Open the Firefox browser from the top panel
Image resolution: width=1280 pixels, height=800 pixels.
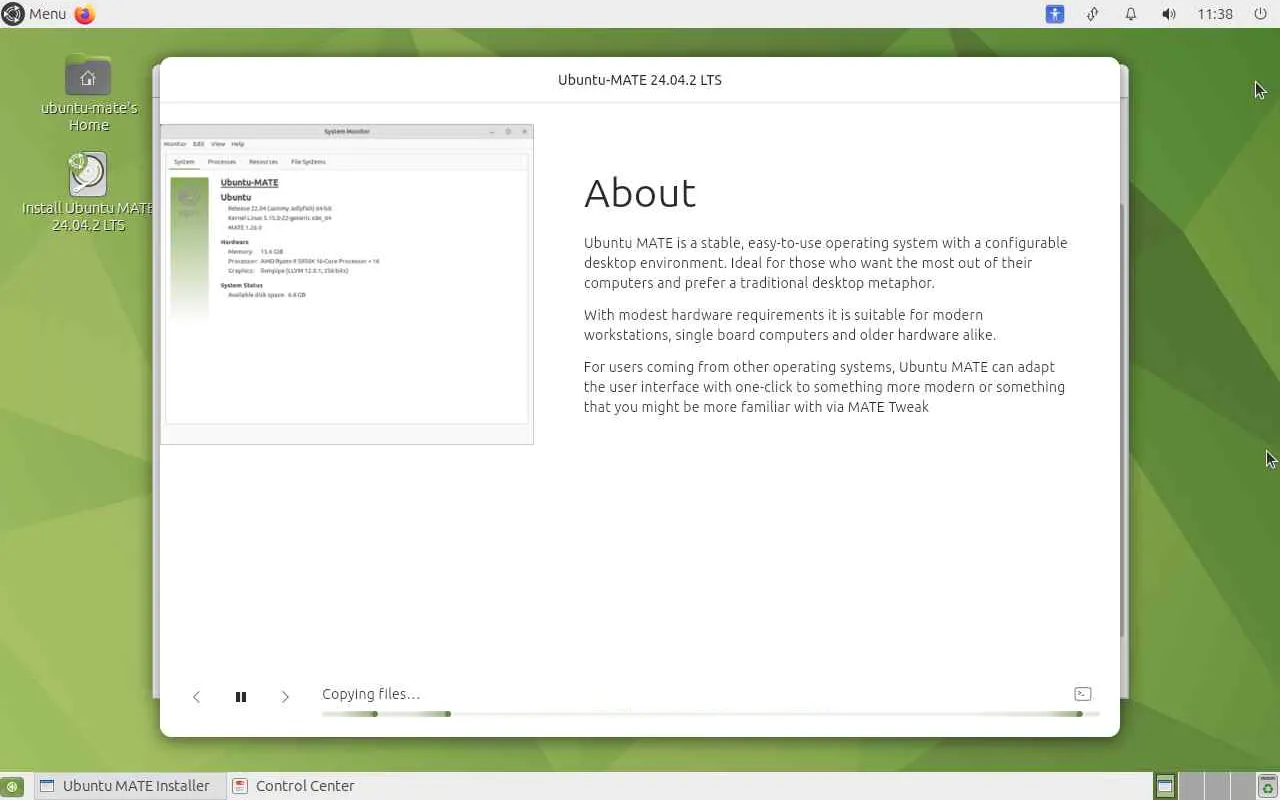[85, 14]
